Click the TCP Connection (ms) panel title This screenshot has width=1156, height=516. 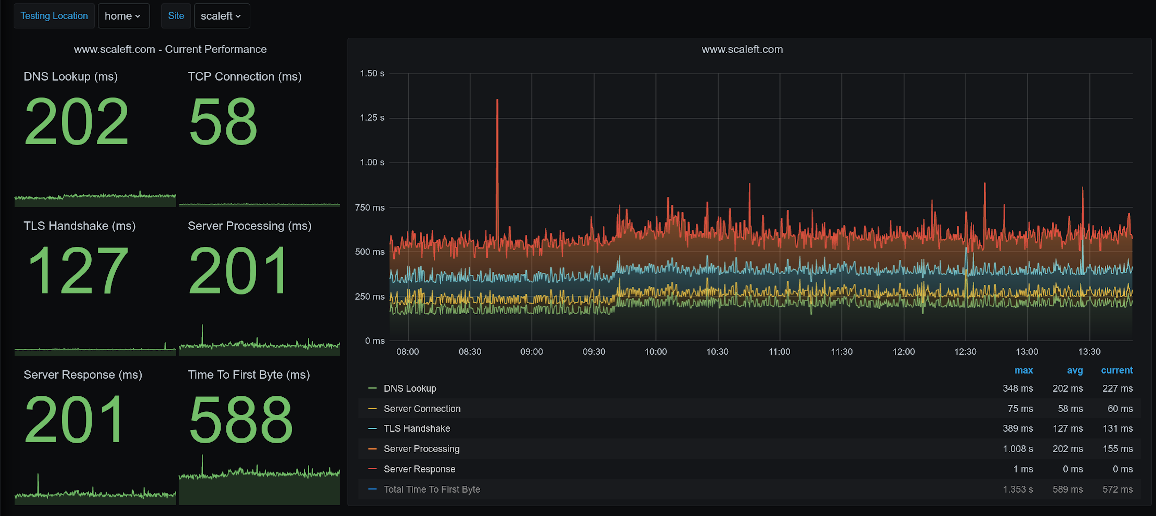point(245,77)
